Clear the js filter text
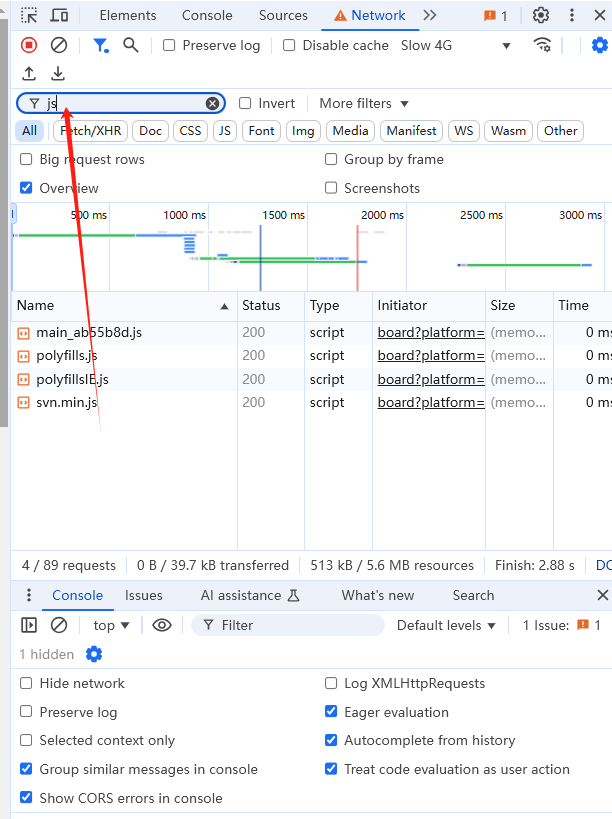The width and height of the screenshot is (612, 819). [x=212, y=103]
